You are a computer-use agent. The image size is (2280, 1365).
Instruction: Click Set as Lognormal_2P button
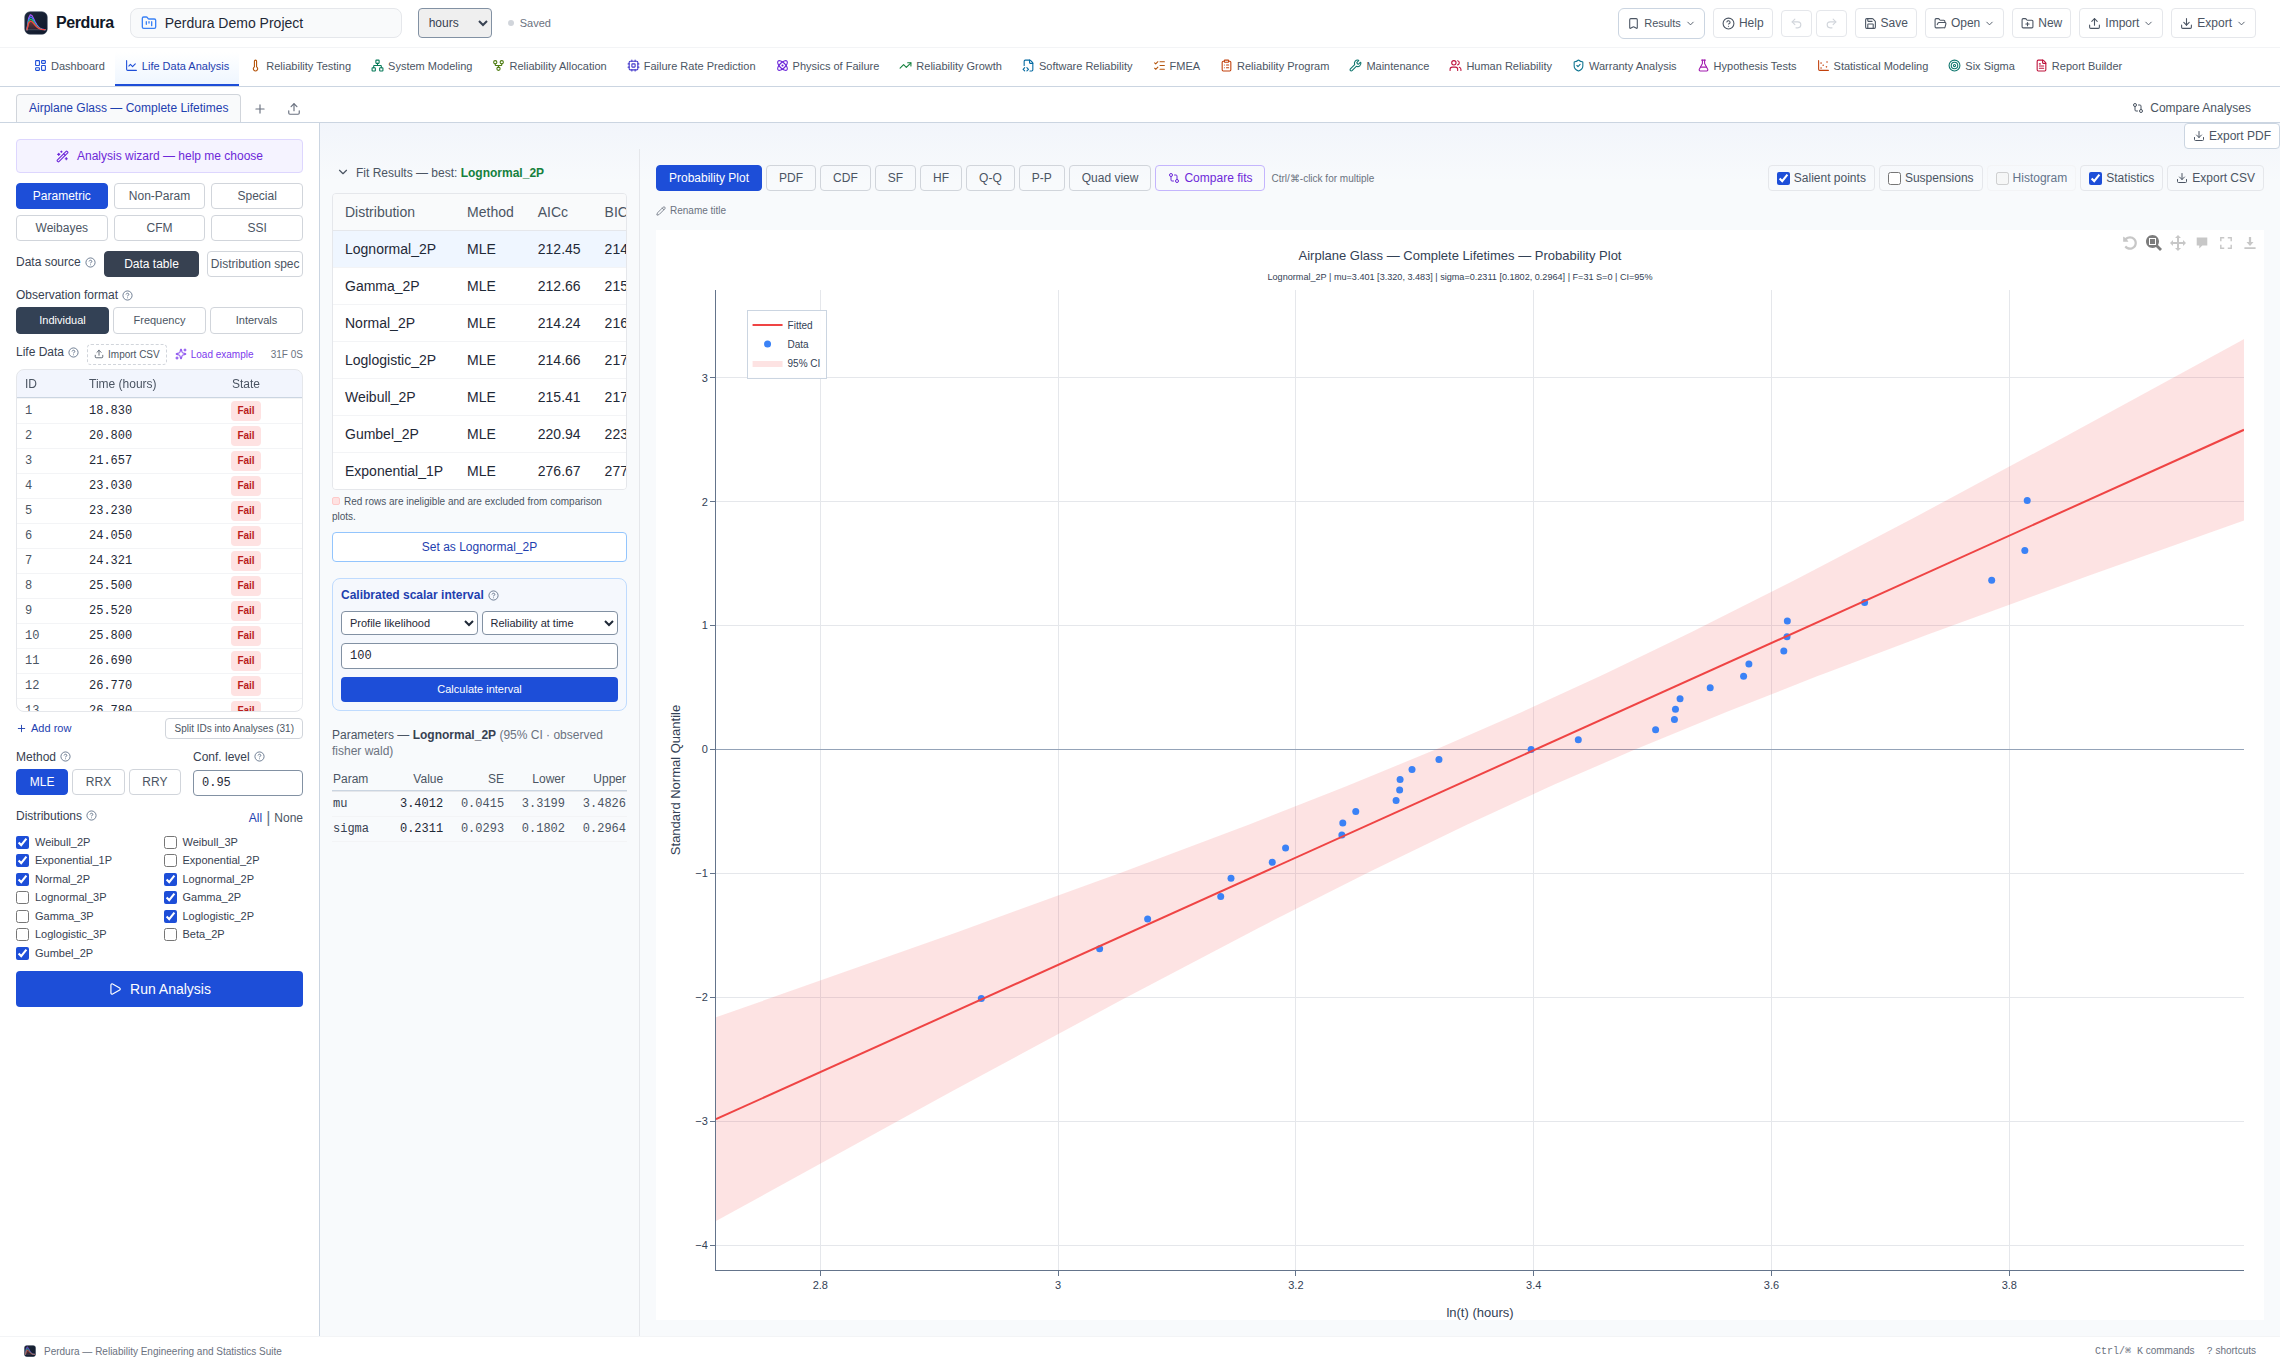pyautogui.click(x=479, y=547)
